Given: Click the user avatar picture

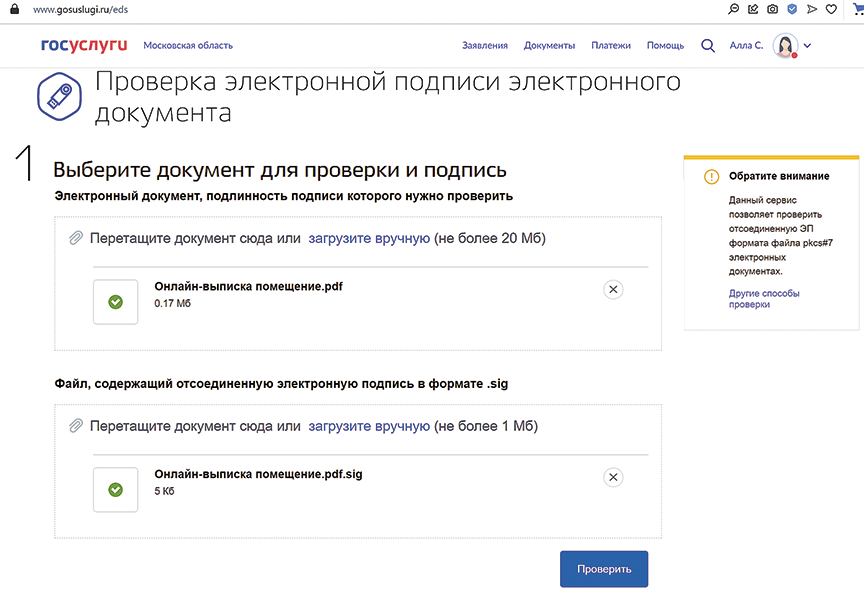Looking at the screenshot, I should point(785,46).
